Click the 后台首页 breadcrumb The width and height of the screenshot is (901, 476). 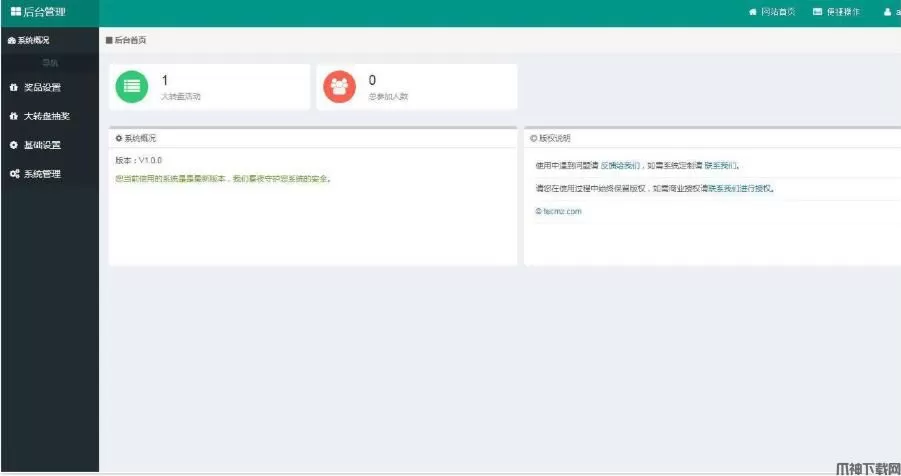[126, 40]
